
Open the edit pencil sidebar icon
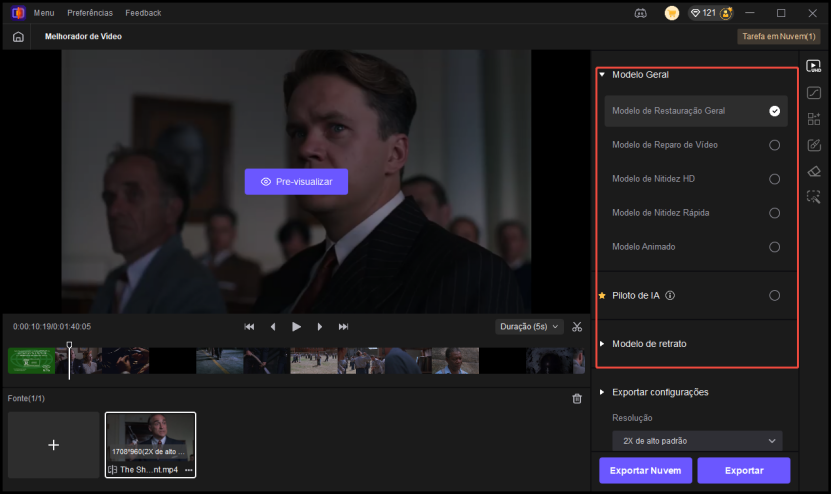[x=814, y=145]
